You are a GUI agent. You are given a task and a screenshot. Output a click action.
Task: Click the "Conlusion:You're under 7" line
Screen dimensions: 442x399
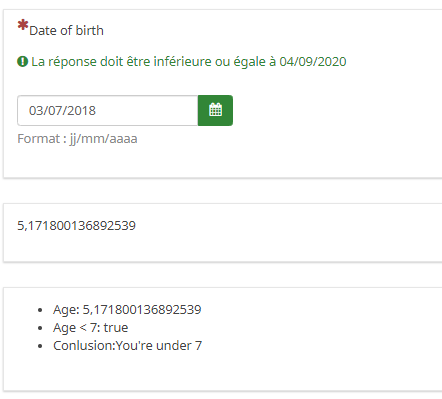click(x=127, y=346)
